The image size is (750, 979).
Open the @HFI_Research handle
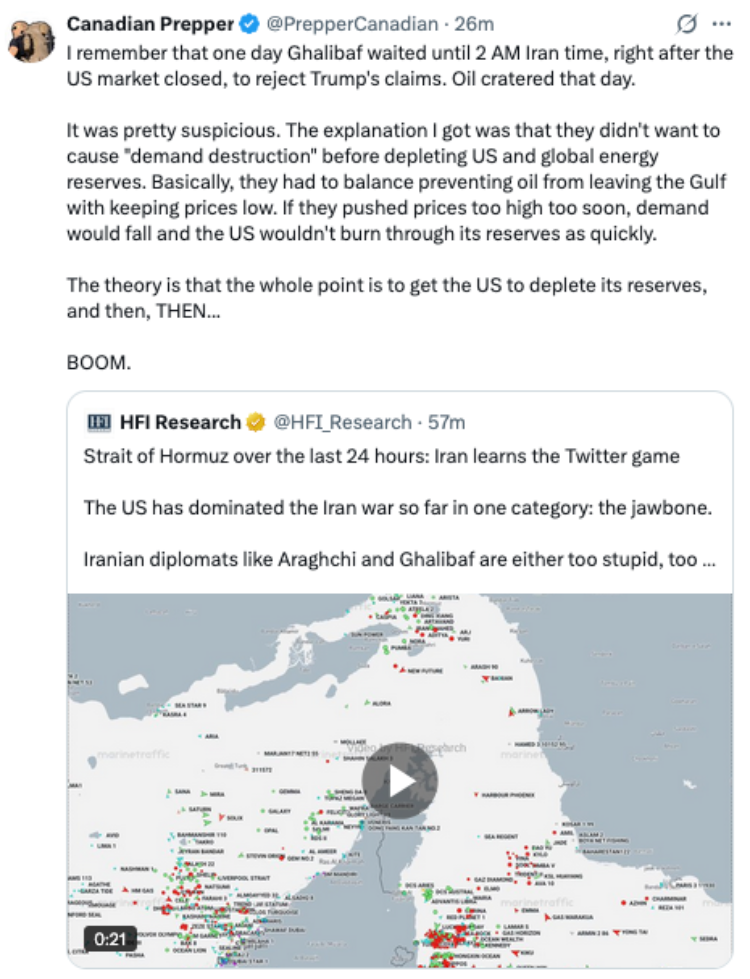342,423
